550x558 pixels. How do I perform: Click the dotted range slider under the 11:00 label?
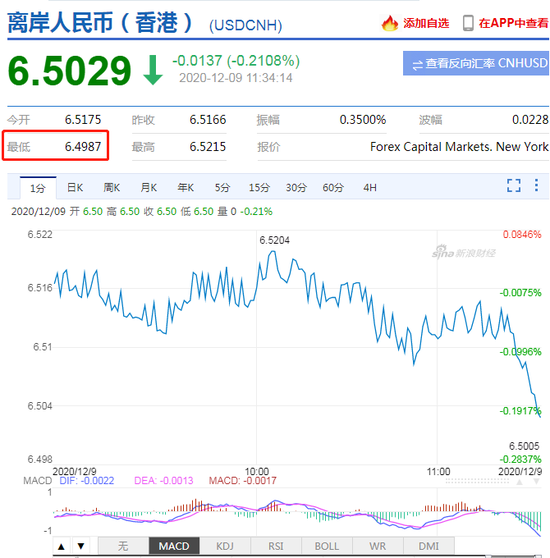pos(477,481)
